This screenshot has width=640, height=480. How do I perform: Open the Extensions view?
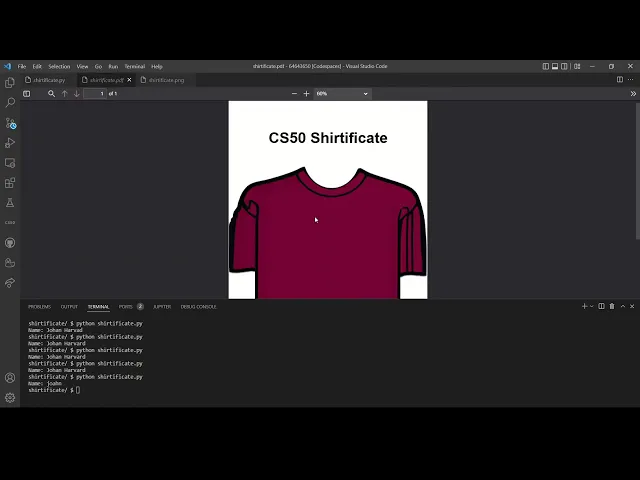(10, 183)
